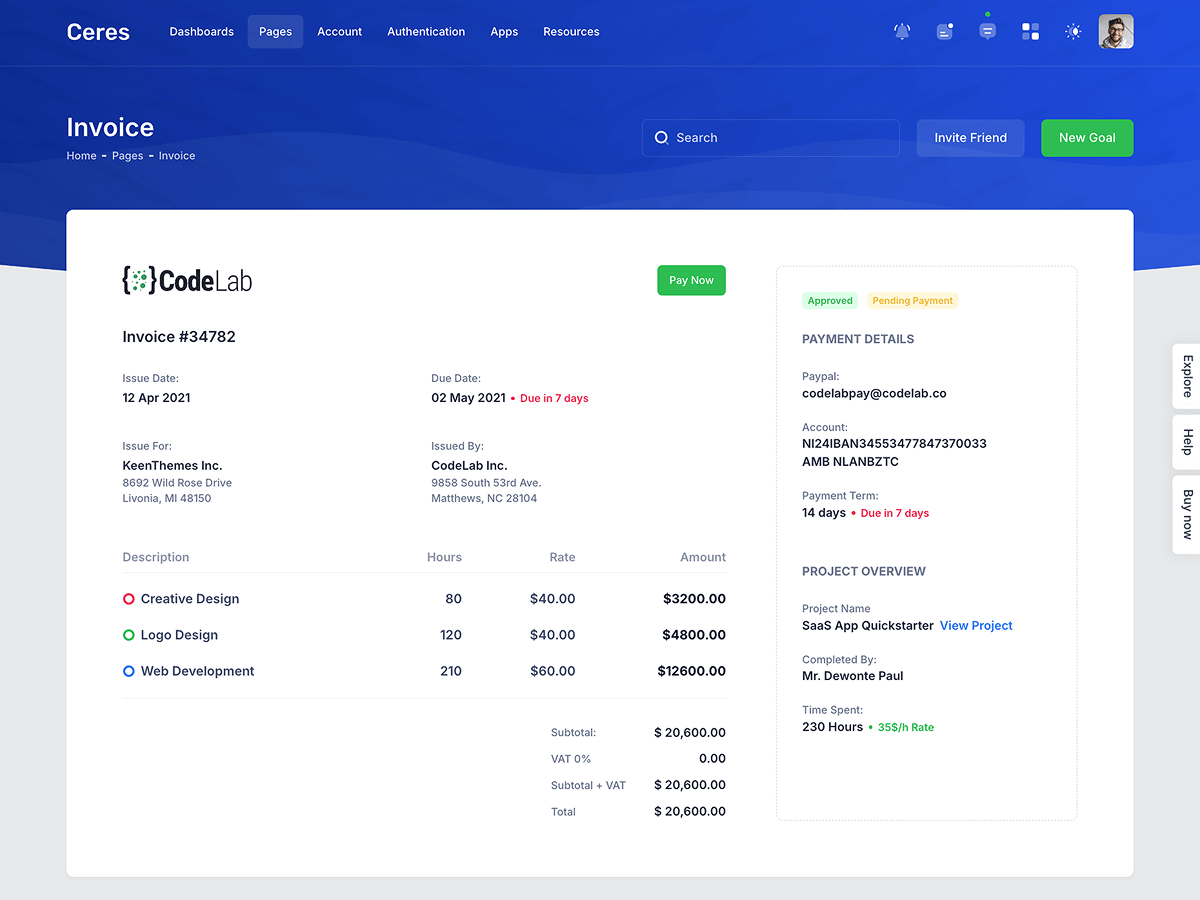Open the chat message icon
The image size is (1200, 900).
click(987, 32)
